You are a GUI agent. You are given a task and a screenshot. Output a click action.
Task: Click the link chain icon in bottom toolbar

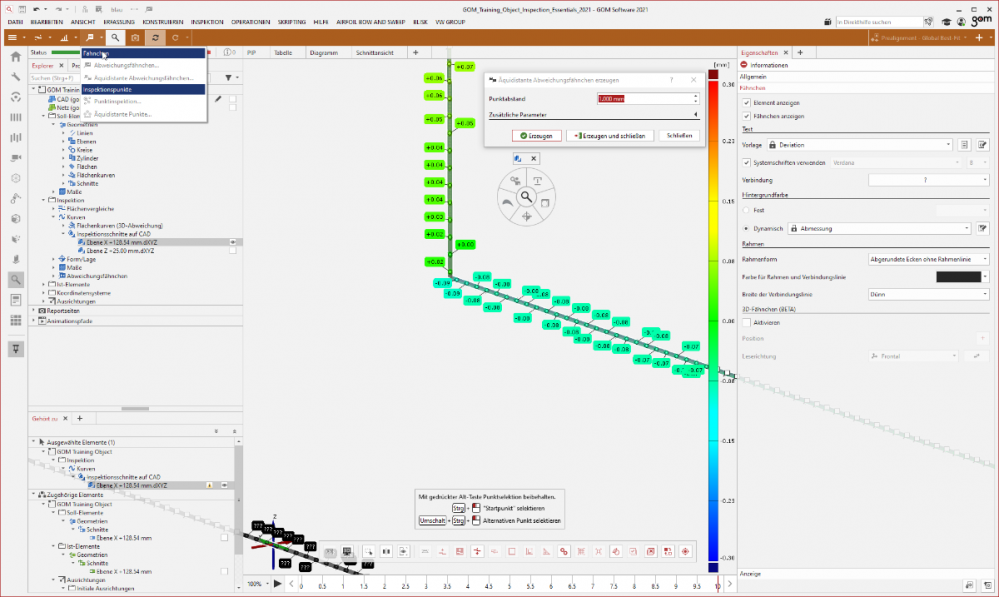click(x=564, y=552)
